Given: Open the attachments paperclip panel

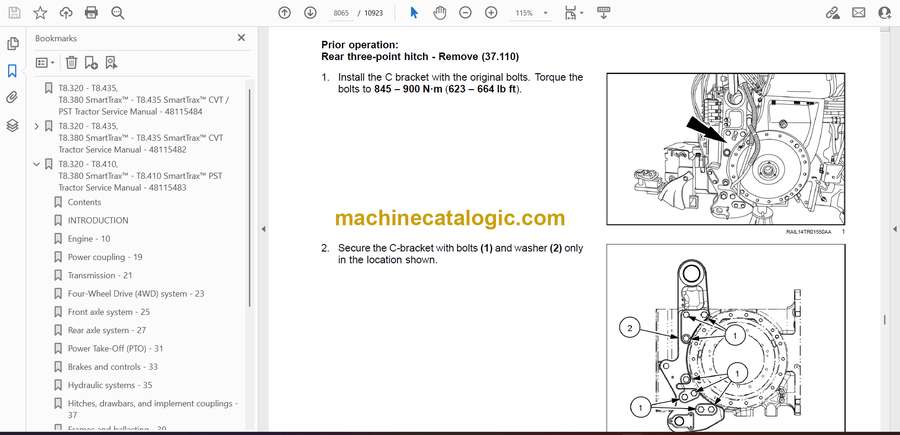Looking at the screenshot, I should (x=13, y=98).
